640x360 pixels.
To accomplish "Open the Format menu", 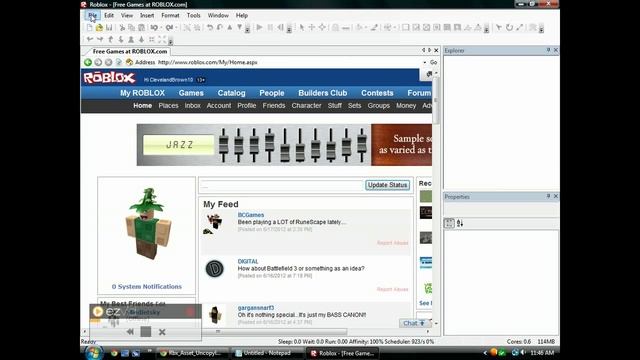I will (x=170, y=16).
